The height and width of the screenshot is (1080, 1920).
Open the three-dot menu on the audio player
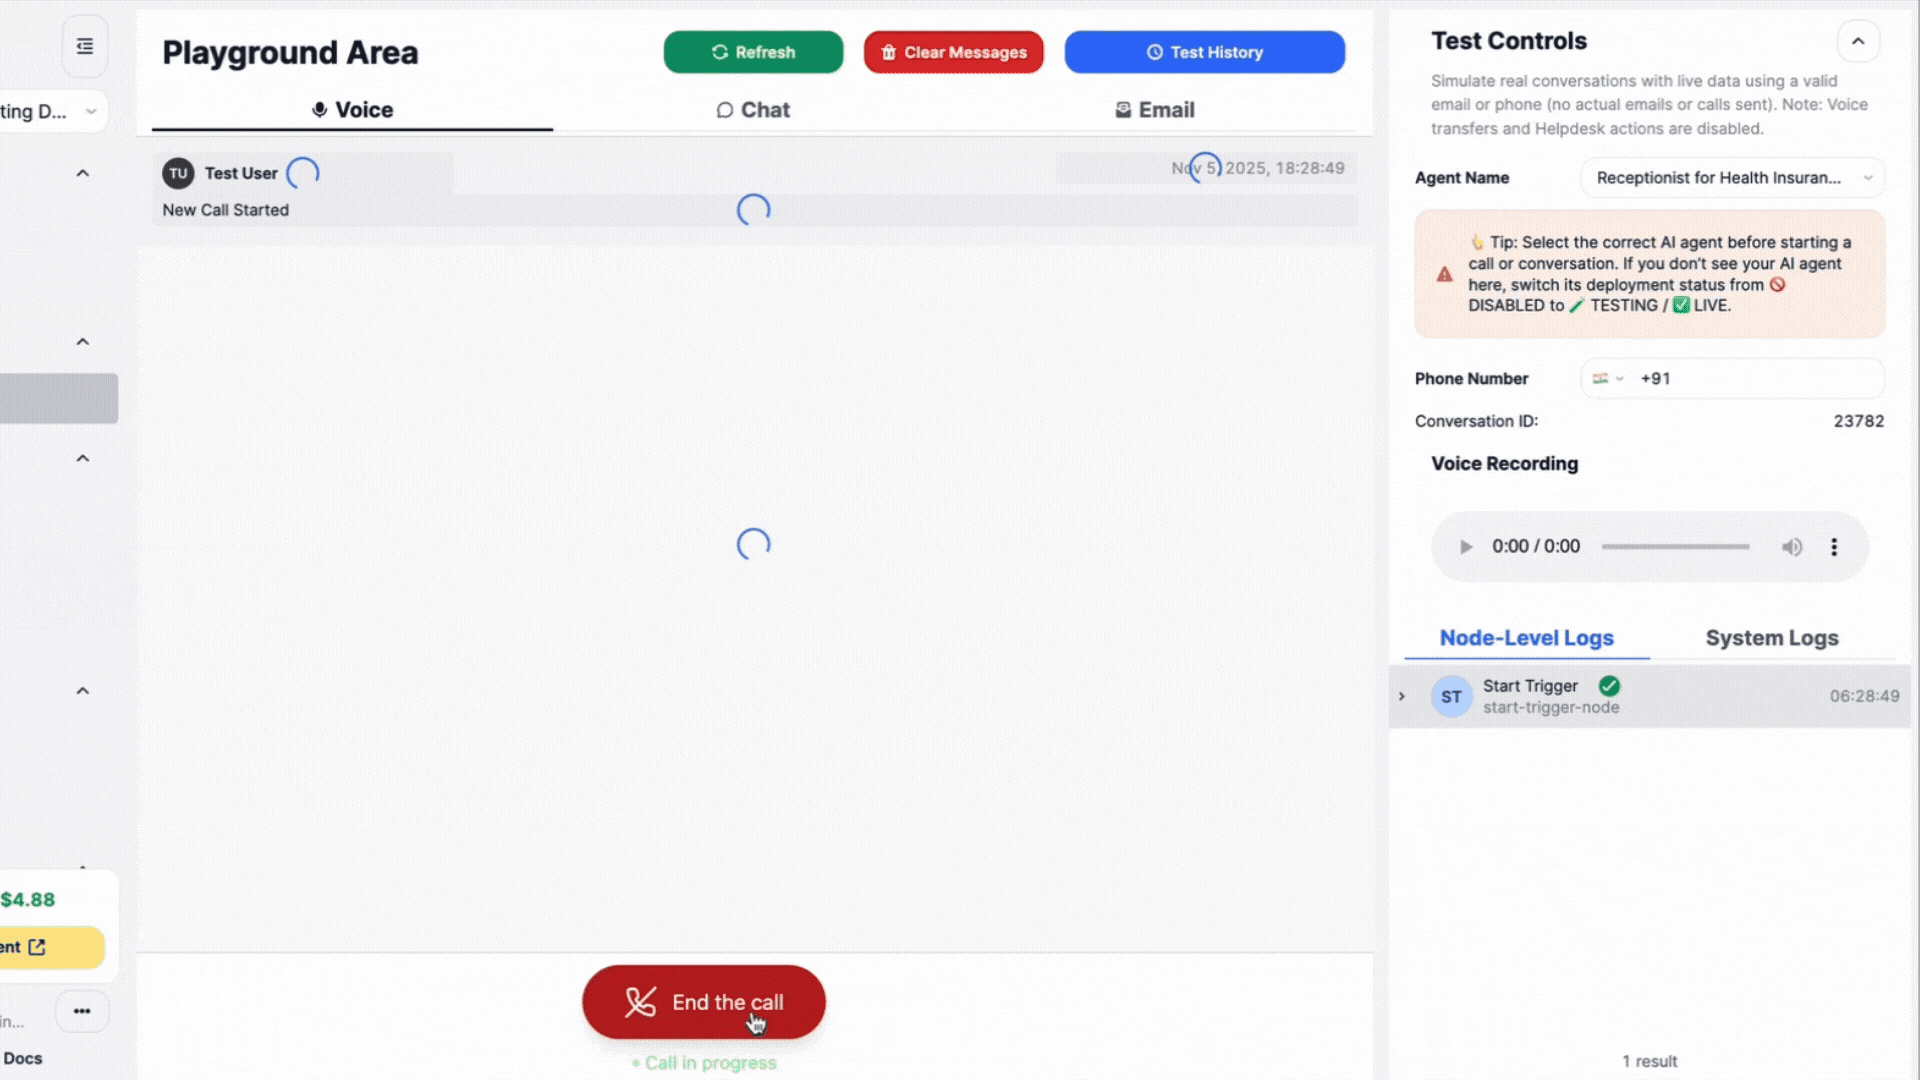pyautogui.click(x=1834, y=547)
